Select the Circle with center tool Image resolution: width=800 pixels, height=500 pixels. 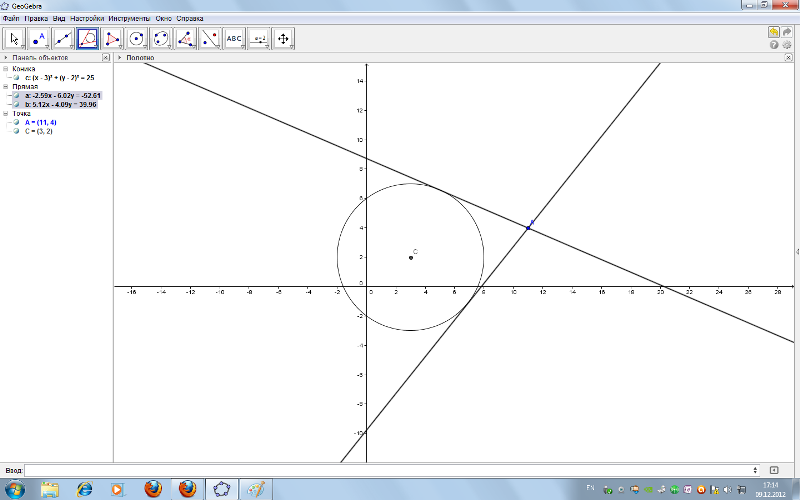click(x=136, y=39)
